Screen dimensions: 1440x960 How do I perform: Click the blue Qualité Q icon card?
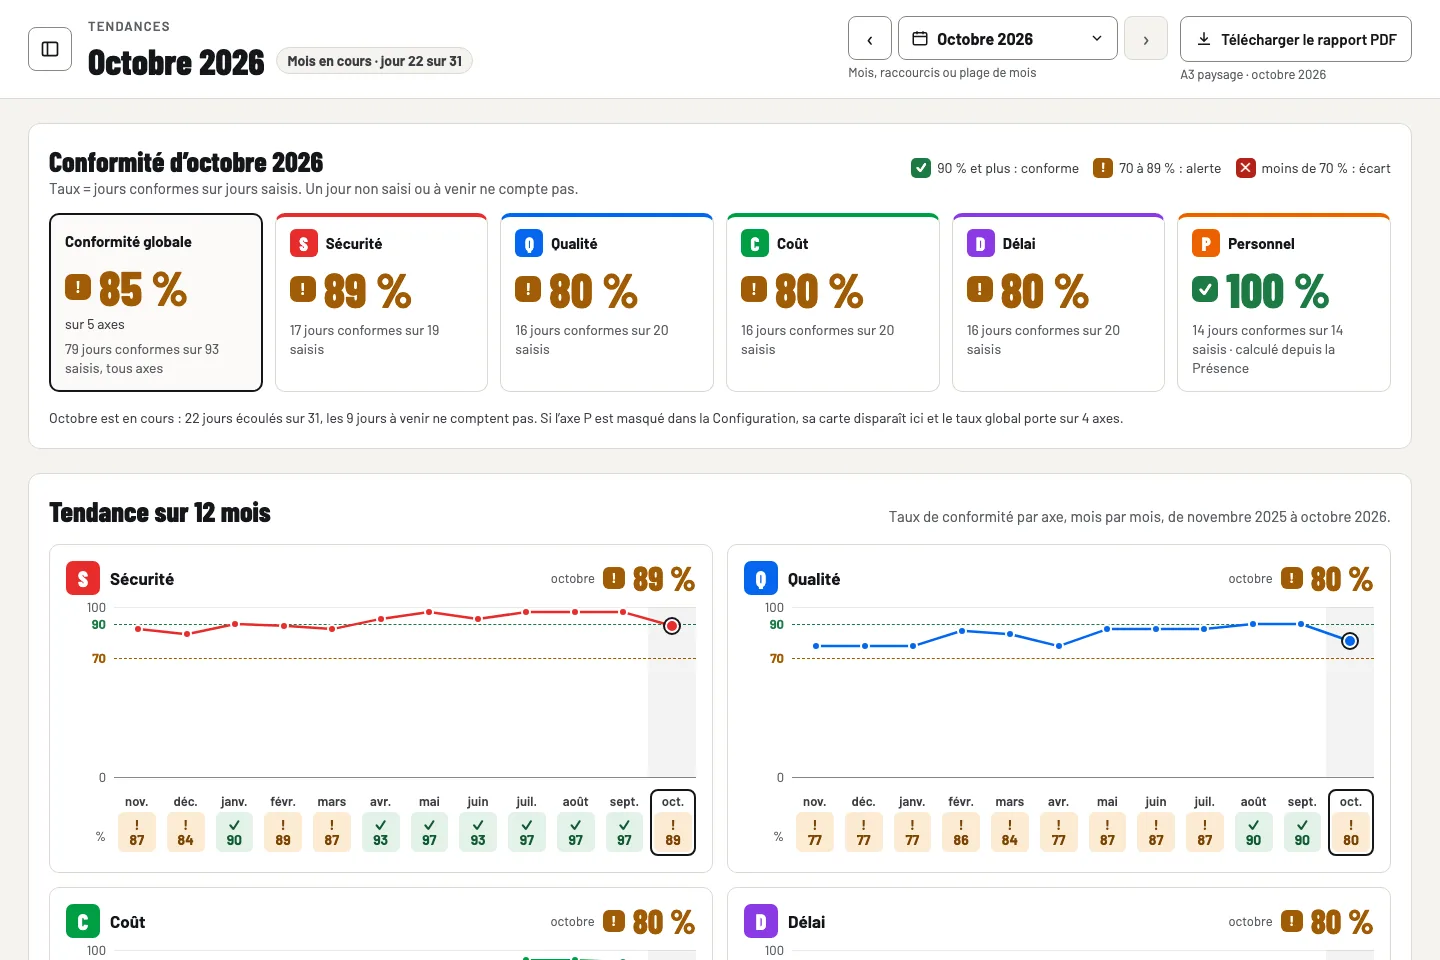(x=607, y=303)
